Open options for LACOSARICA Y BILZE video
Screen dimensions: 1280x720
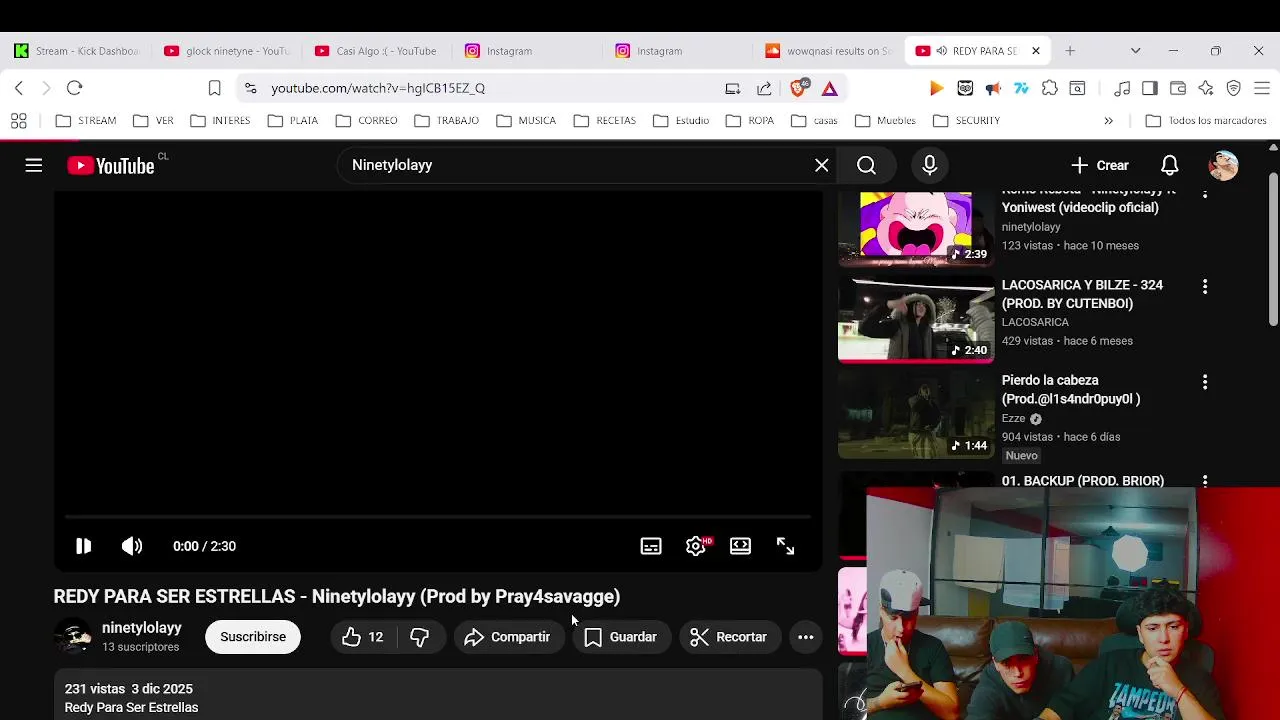click(1205, 286)
